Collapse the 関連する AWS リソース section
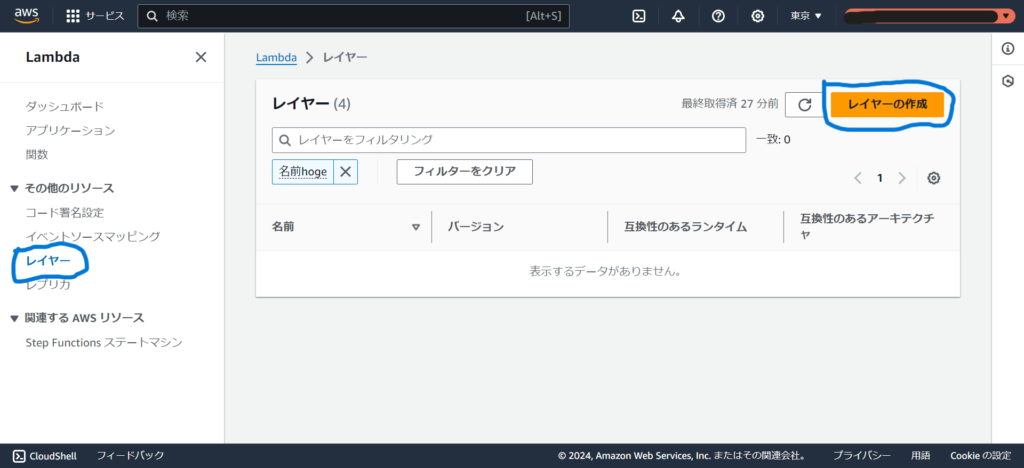The image size is (1024, 468). click(x=14, y=318)
